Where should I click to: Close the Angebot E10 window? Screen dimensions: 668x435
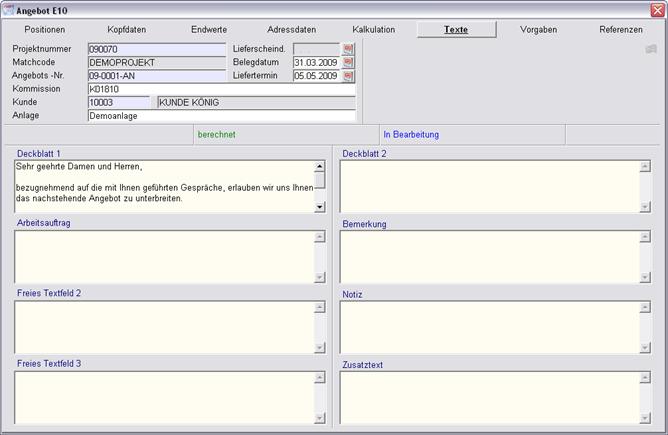(657, 8)
